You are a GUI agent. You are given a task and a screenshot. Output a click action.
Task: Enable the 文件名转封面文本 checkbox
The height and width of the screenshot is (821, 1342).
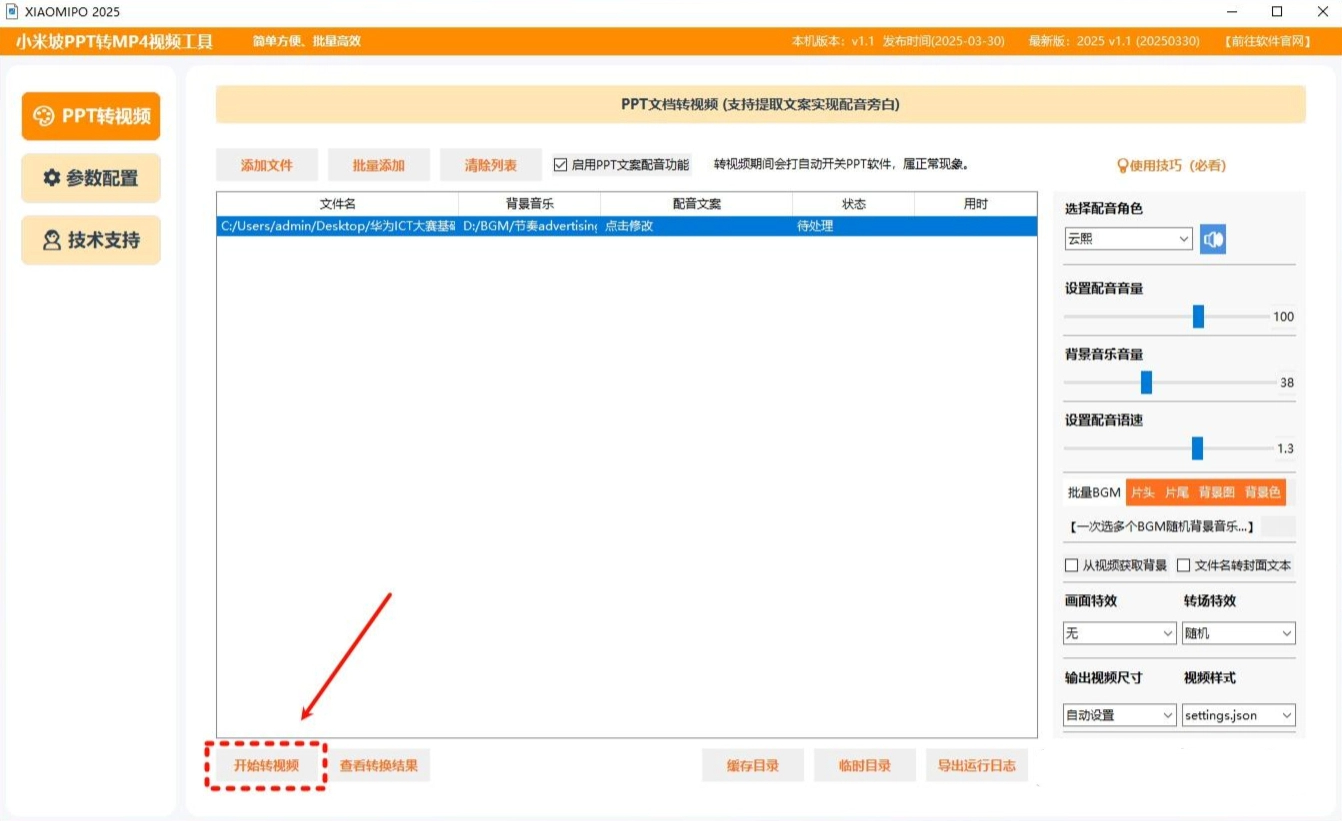pos(1184,565)
